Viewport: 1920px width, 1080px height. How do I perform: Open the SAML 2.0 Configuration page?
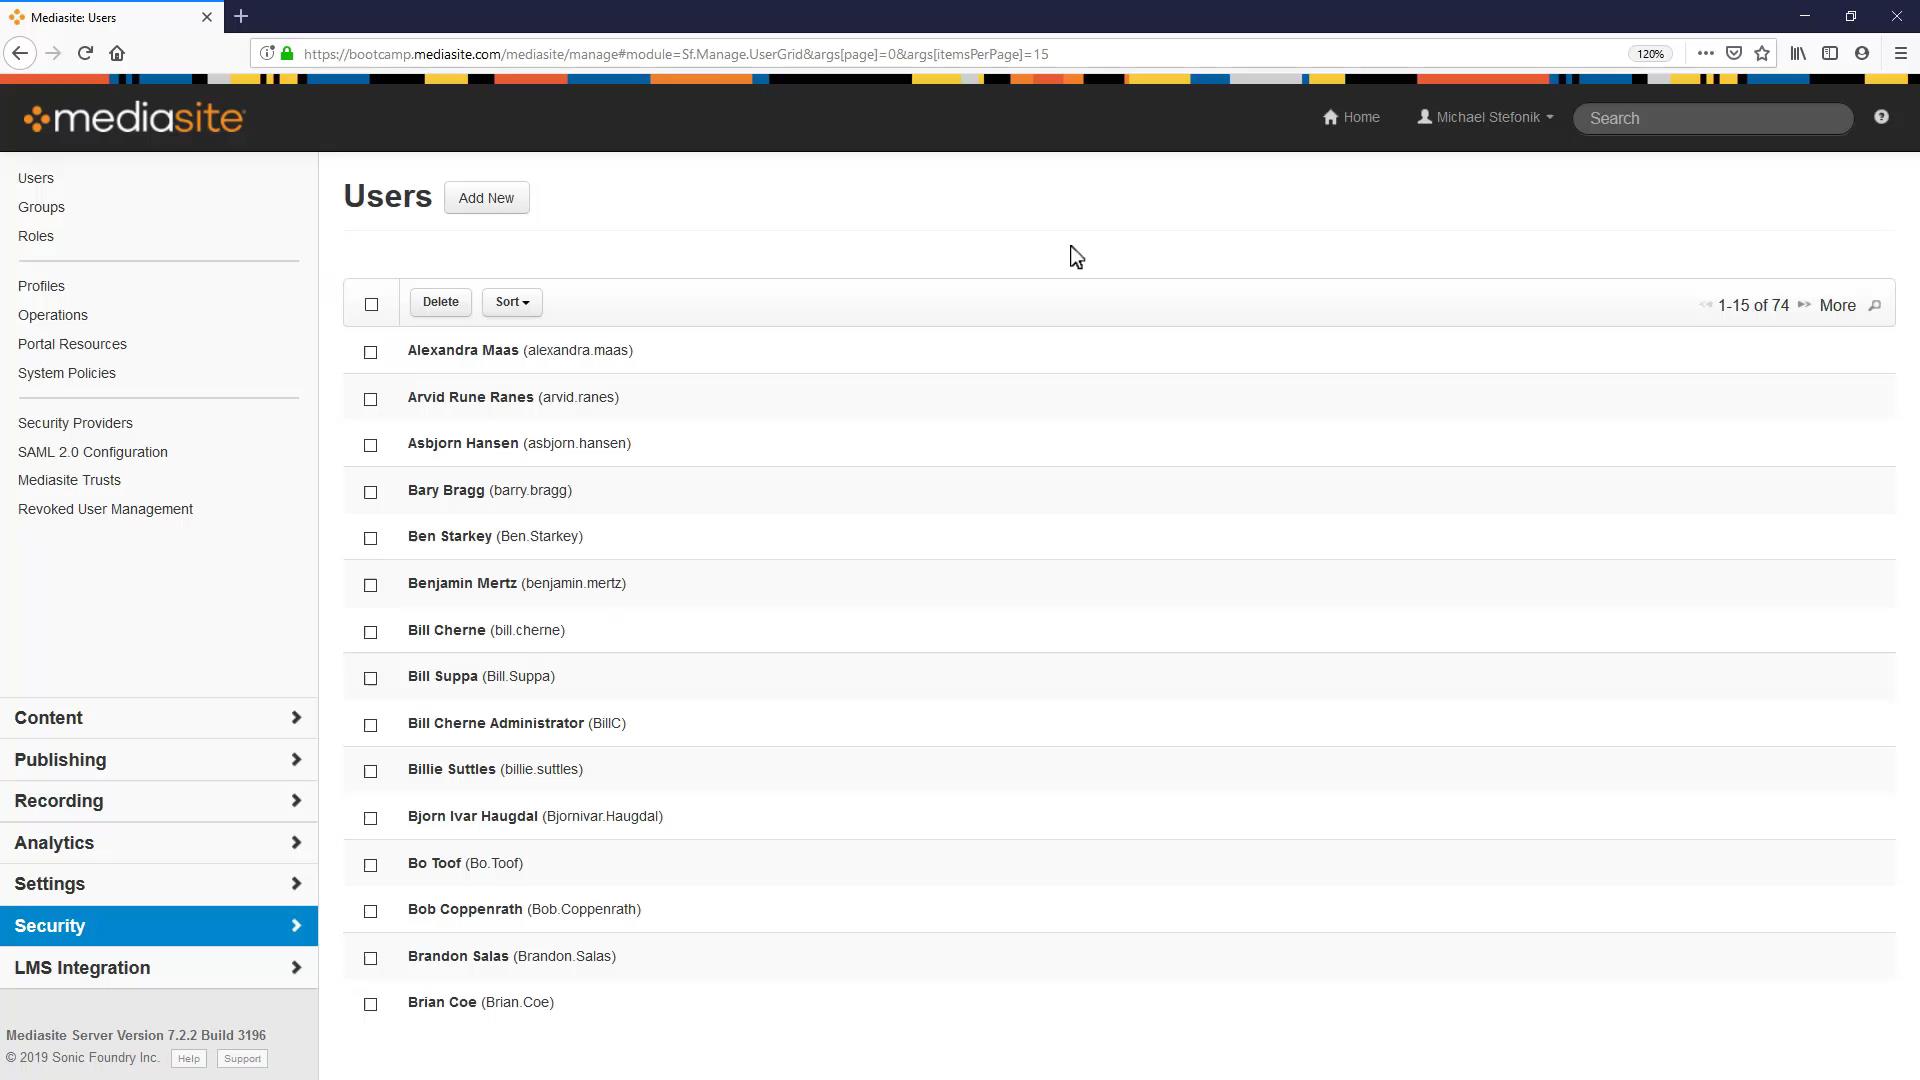[92, 452]
